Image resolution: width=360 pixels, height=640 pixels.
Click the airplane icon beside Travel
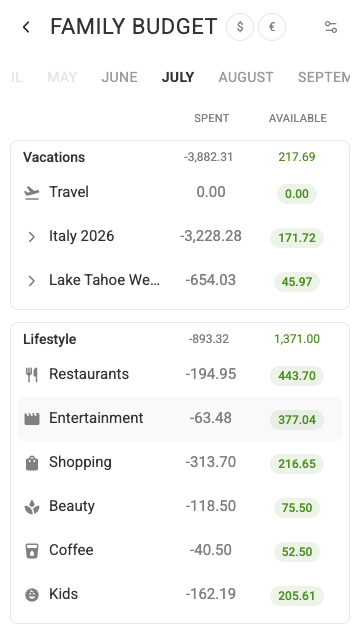32,193
